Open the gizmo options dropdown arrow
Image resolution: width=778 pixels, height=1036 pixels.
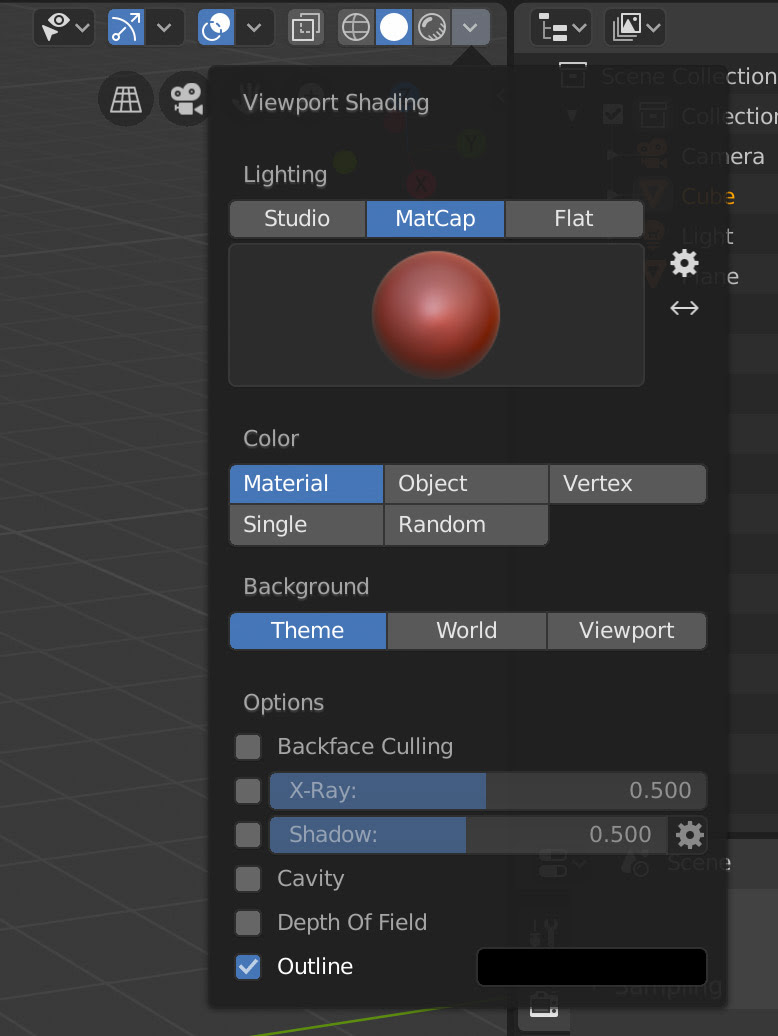point(164,27)
